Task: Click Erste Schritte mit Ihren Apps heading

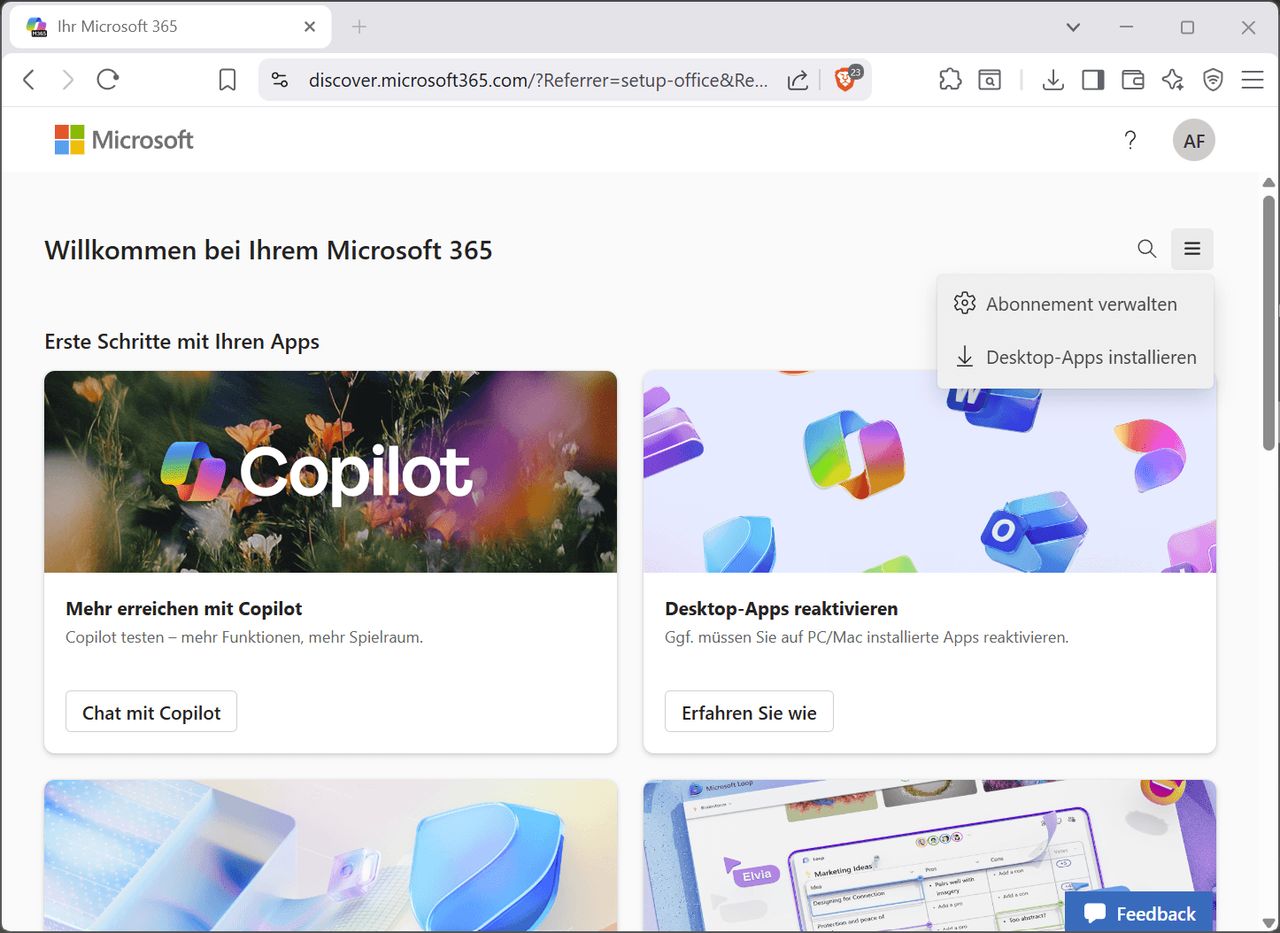Action: click(x=182, y=341)
